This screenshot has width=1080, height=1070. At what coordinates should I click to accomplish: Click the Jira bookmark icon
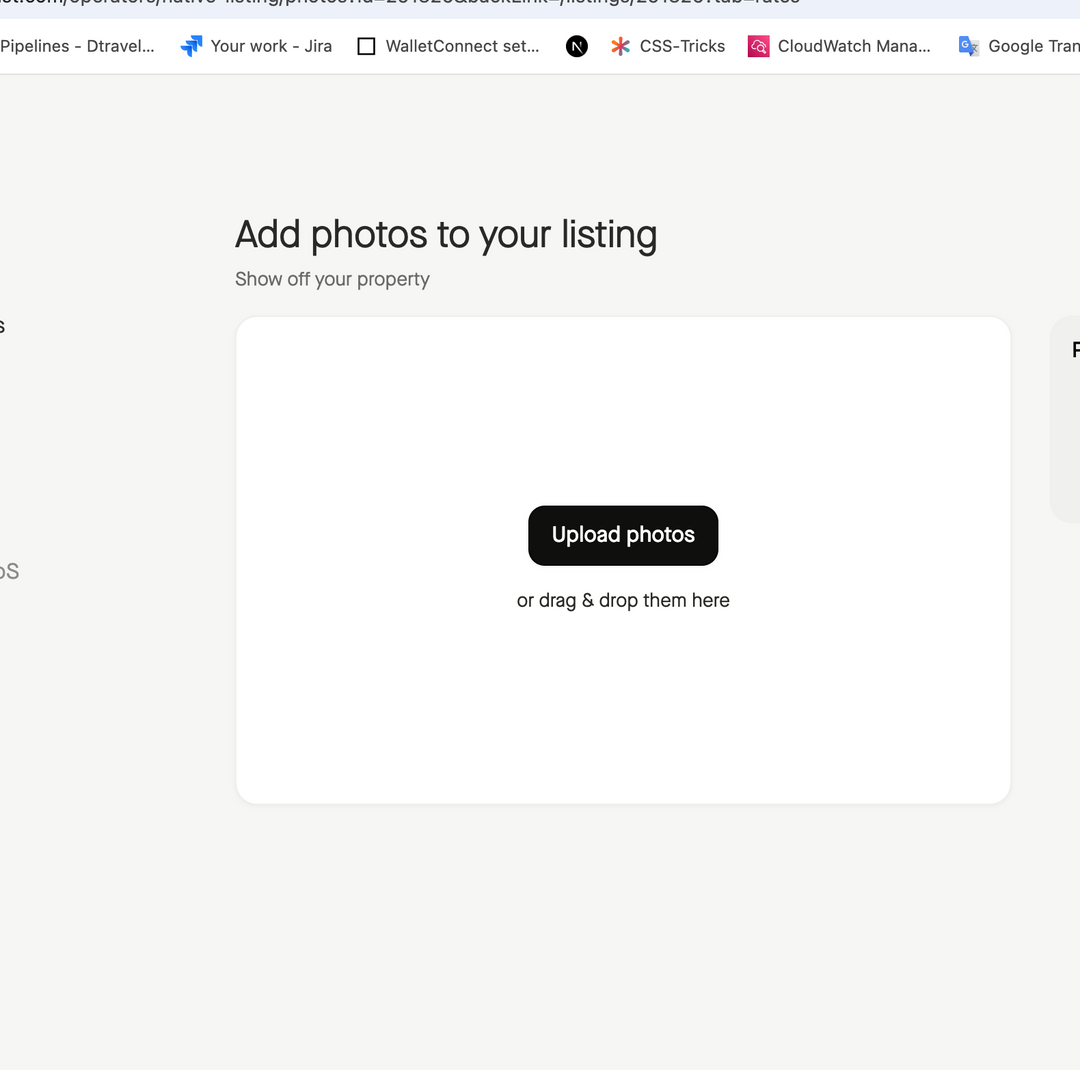[x=191, y=46]
